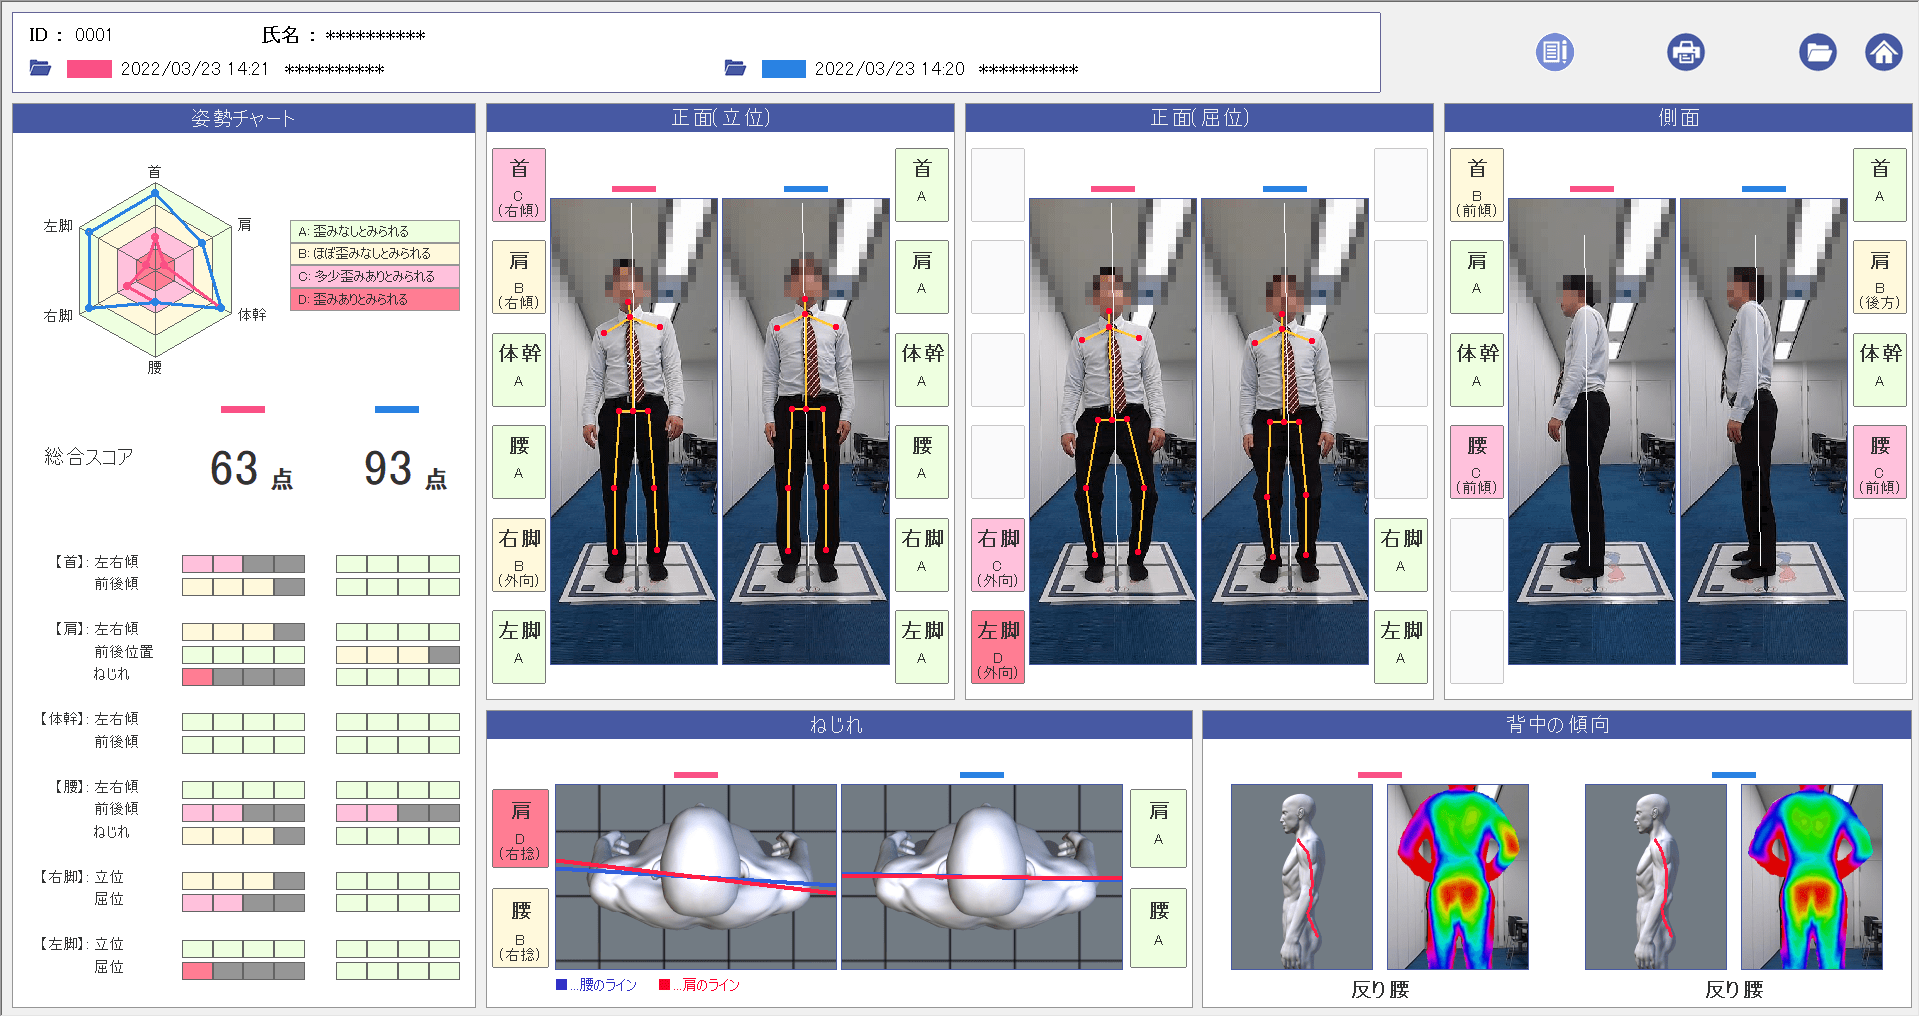Click the thermal heatmap image under 背中の傾向
Screen dimensions: 1920x1017
tap(1458, 877)
